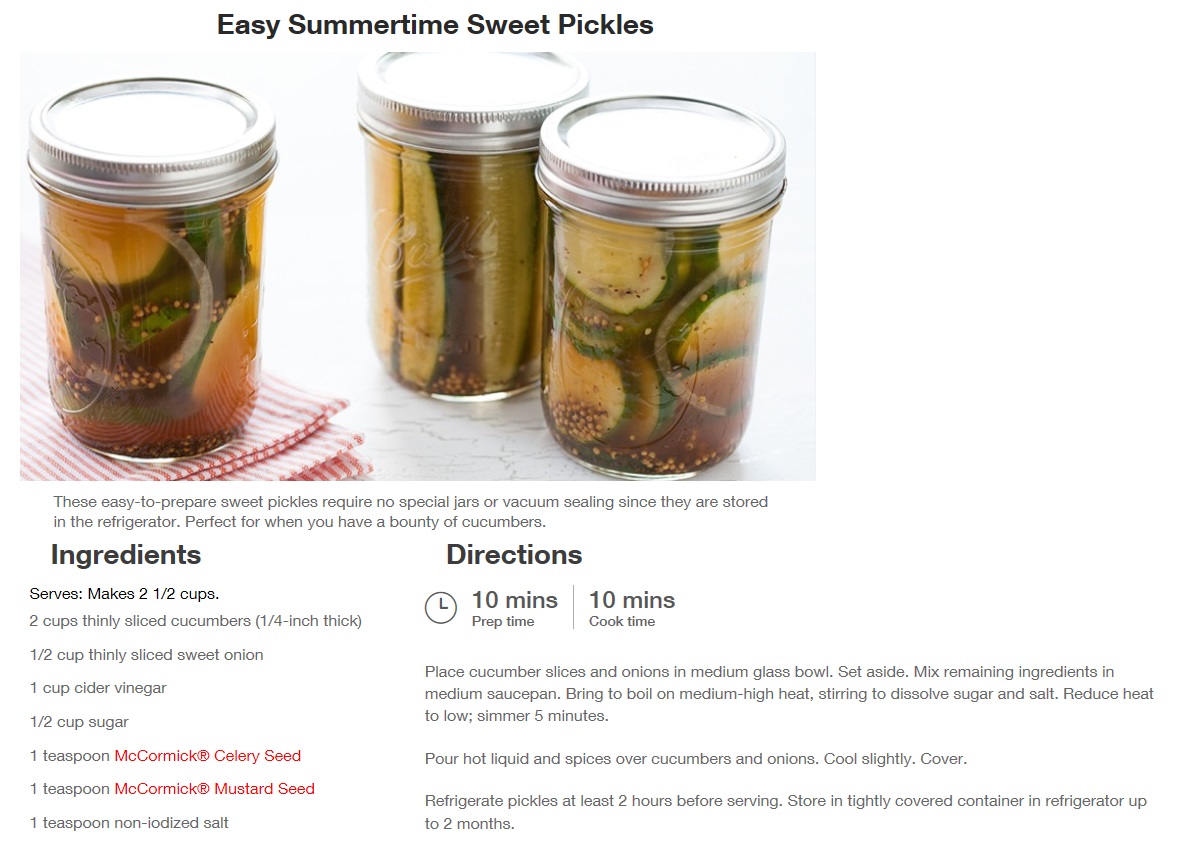
Task: Click the recipe description under the photo
Action: coord(410,512)
